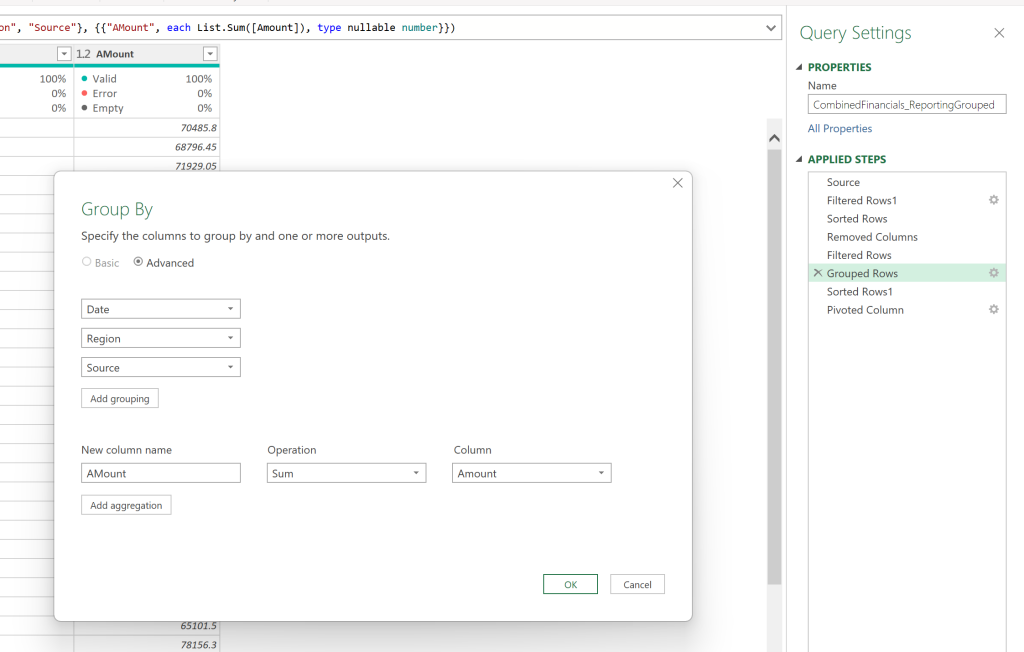Select the Basic radio option
The image size is (1024, 652).
pyautogui.click(x=86, y=261)
